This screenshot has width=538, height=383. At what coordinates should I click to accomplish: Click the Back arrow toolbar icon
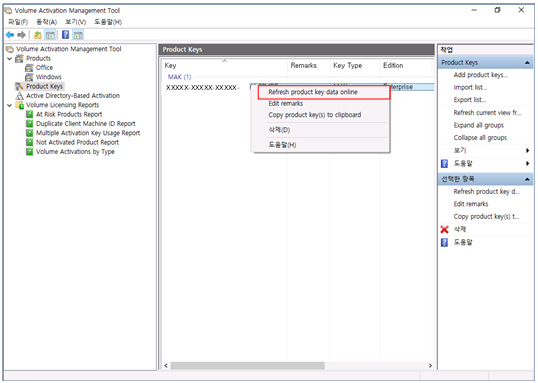10,35
